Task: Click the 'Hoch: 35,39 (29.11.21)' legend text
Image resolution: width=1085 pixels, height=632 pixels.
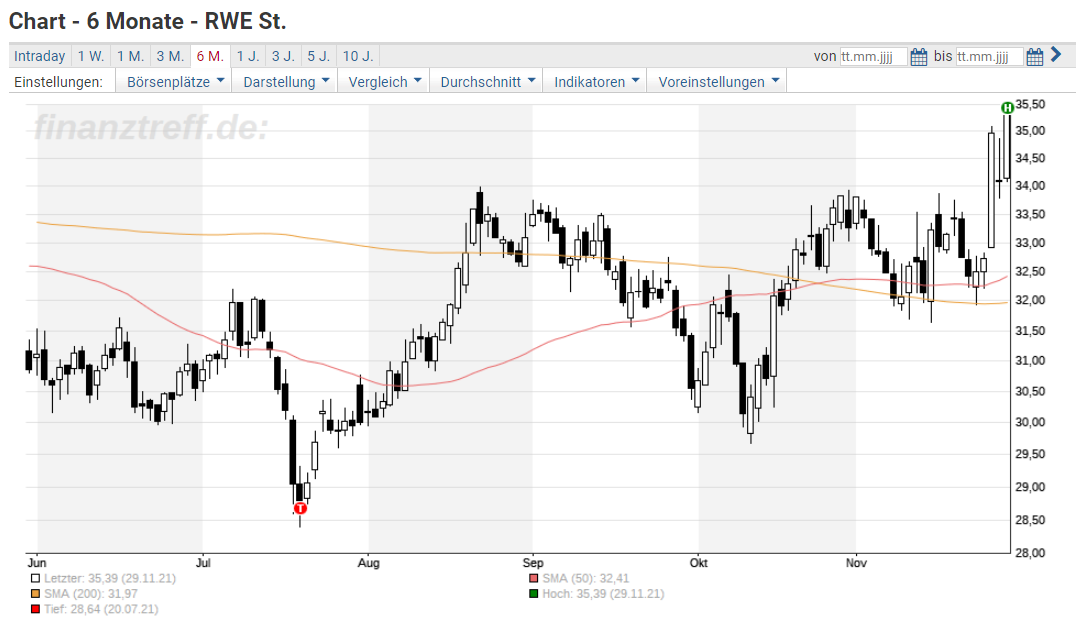Action: 603,594
